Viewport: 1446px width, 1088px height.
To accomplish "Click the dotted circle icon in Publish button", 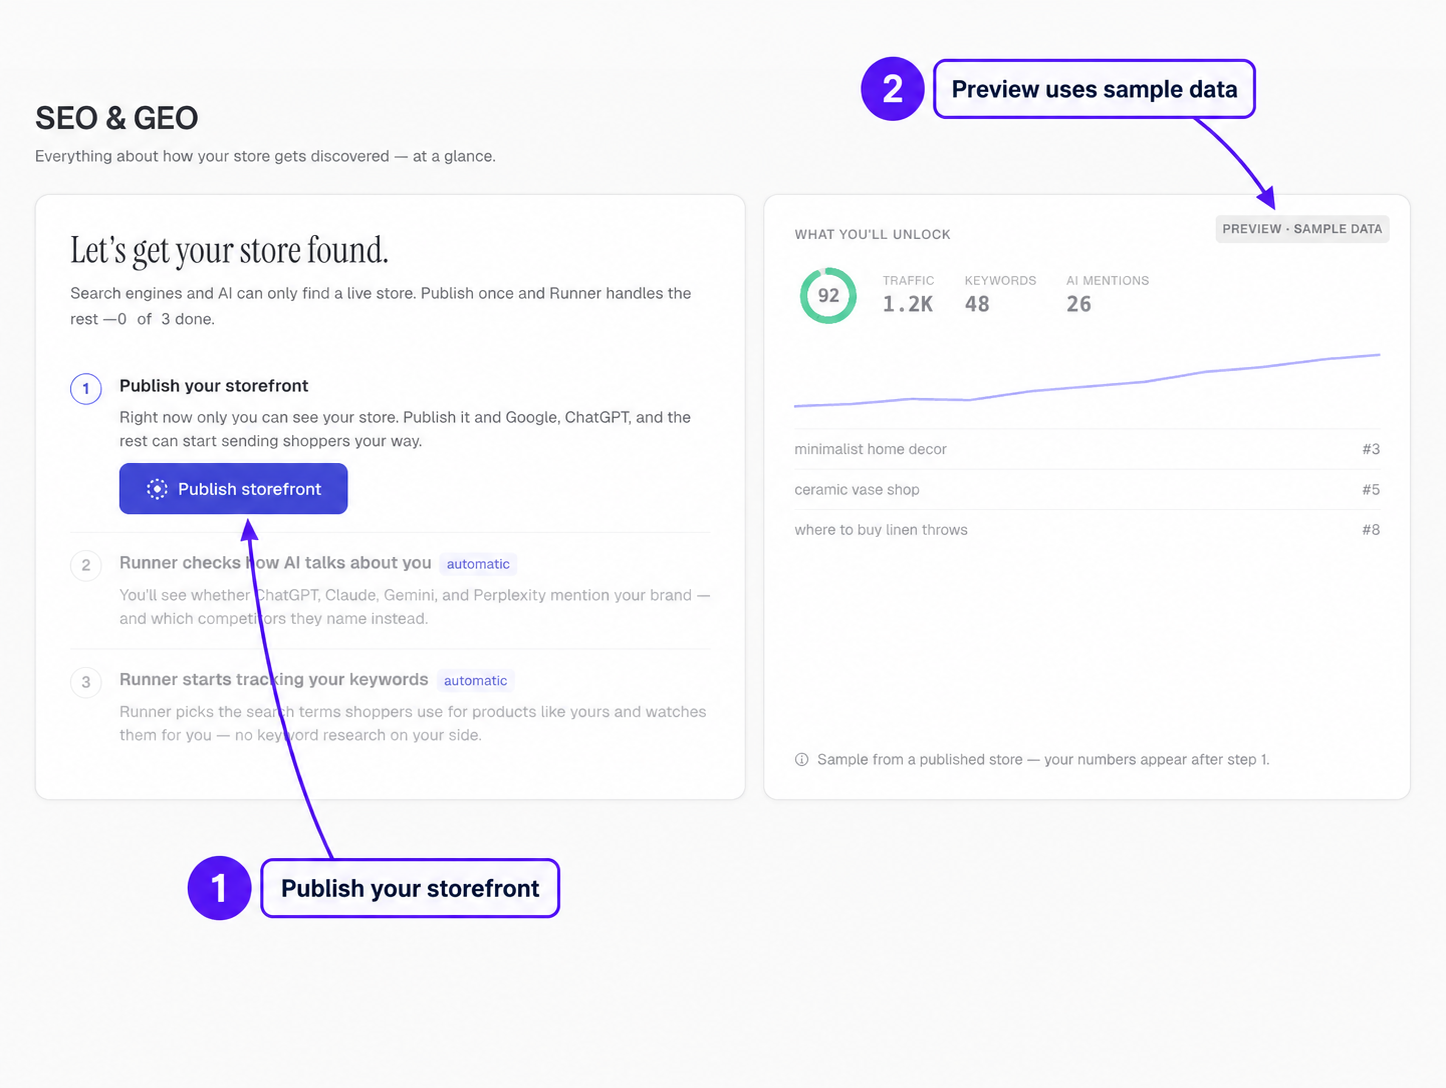I will click(157, 489).
